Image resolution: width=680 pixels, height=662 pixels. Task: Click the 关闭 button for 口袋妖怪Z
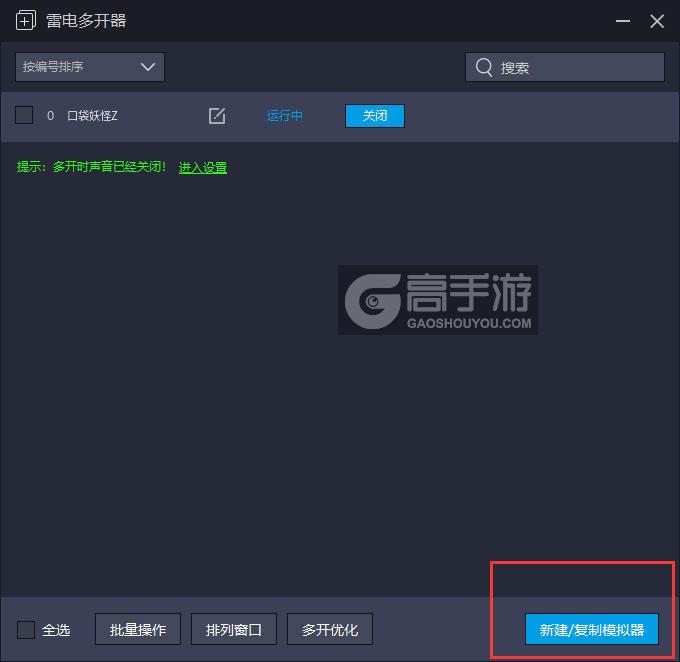pyautogui.click(x=375, y=116)
